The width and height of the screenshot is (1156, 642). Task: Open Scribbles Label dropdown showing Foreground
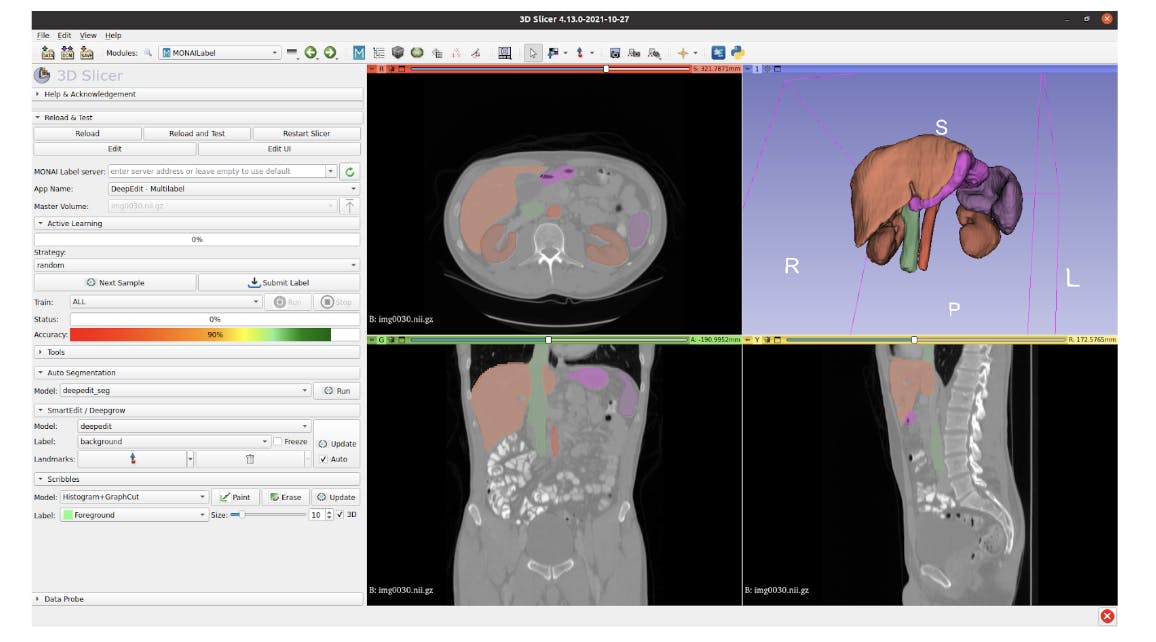tap(134, 514)
